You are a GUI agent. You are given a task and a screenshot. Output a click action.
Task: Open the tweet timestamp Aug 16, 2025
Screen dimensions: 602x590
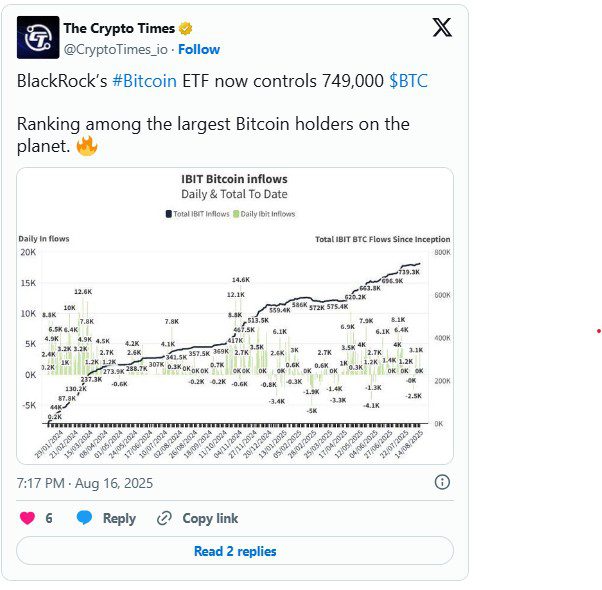click(x=126, y=483)
